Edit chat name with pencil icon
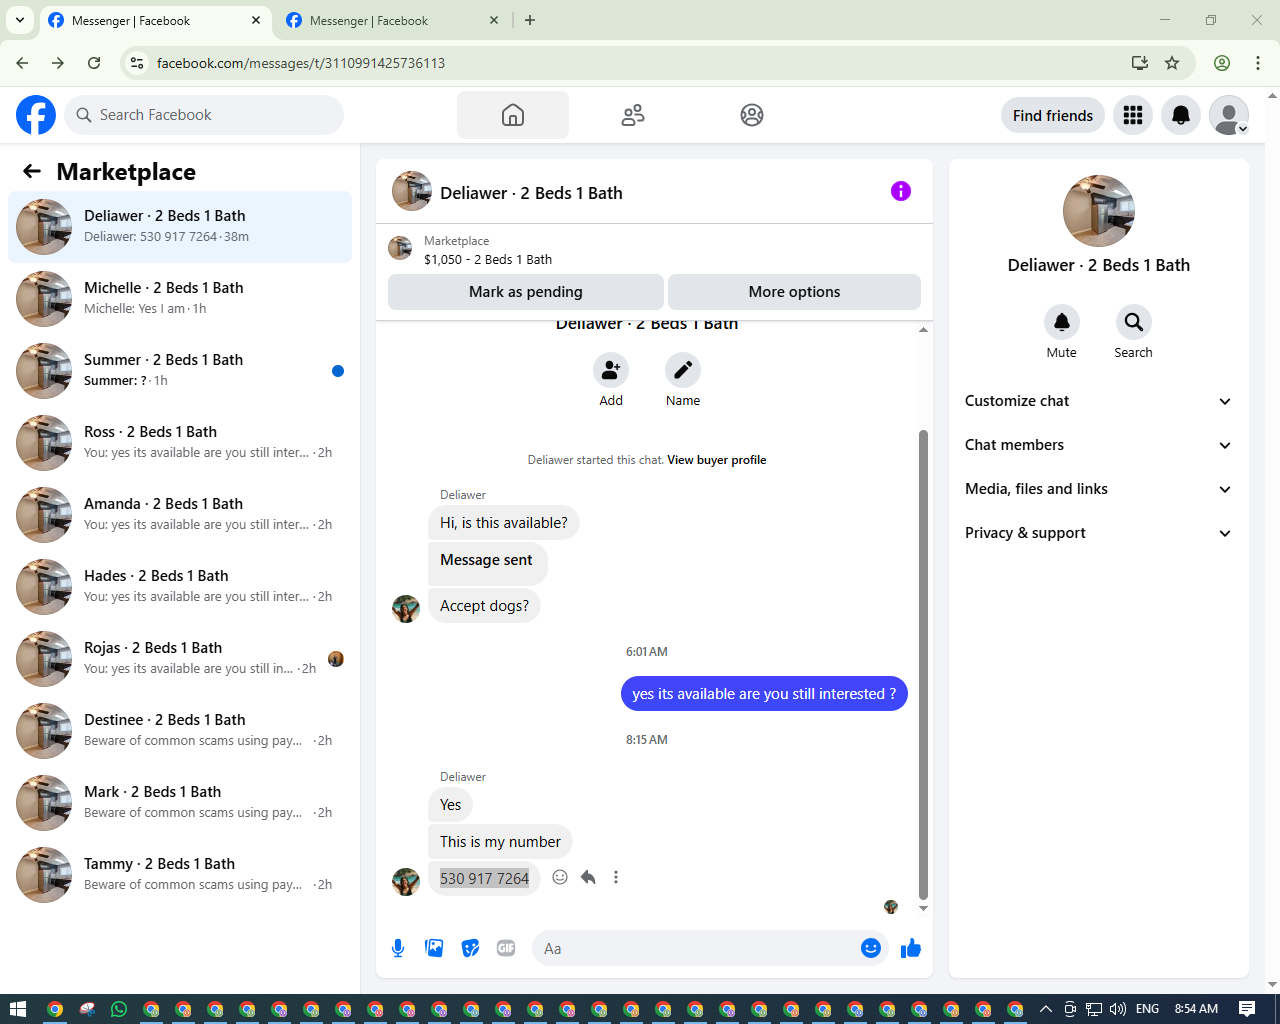1280x1024 pixels. coord(683,370)
